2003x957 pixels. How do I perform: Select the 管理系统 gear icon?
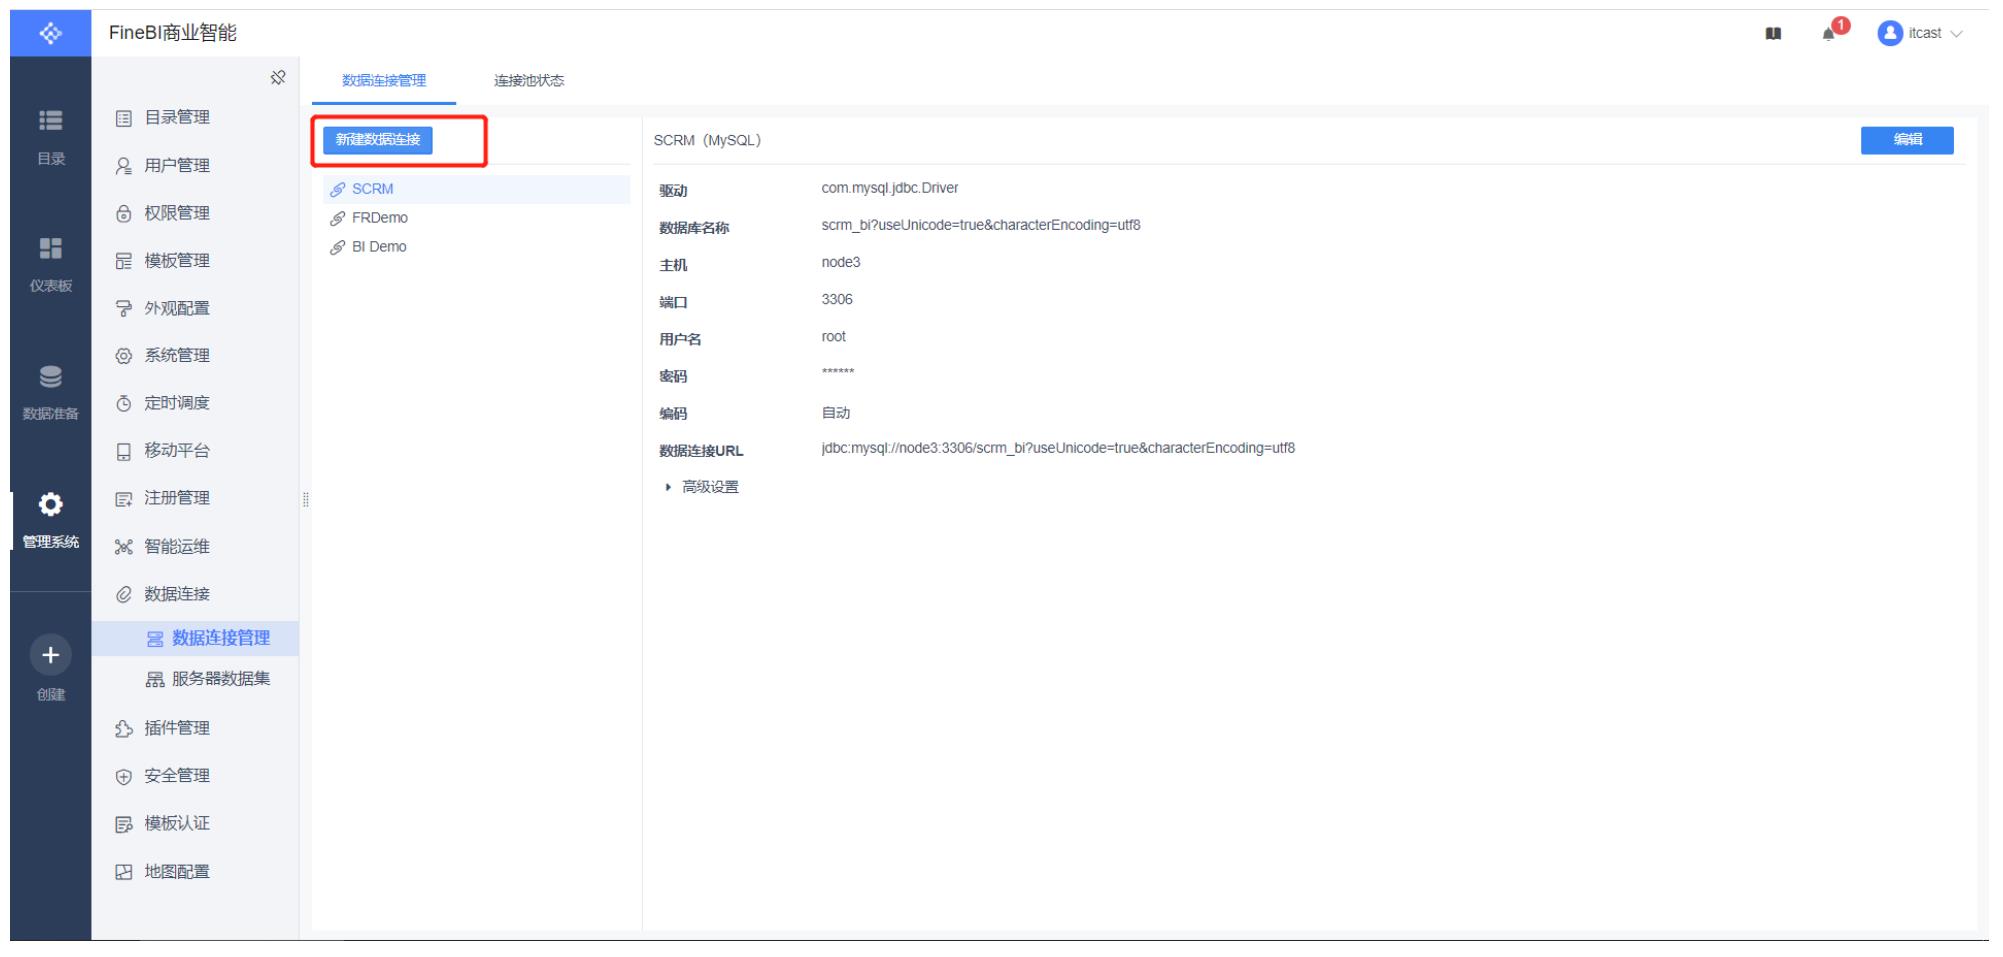50,504
